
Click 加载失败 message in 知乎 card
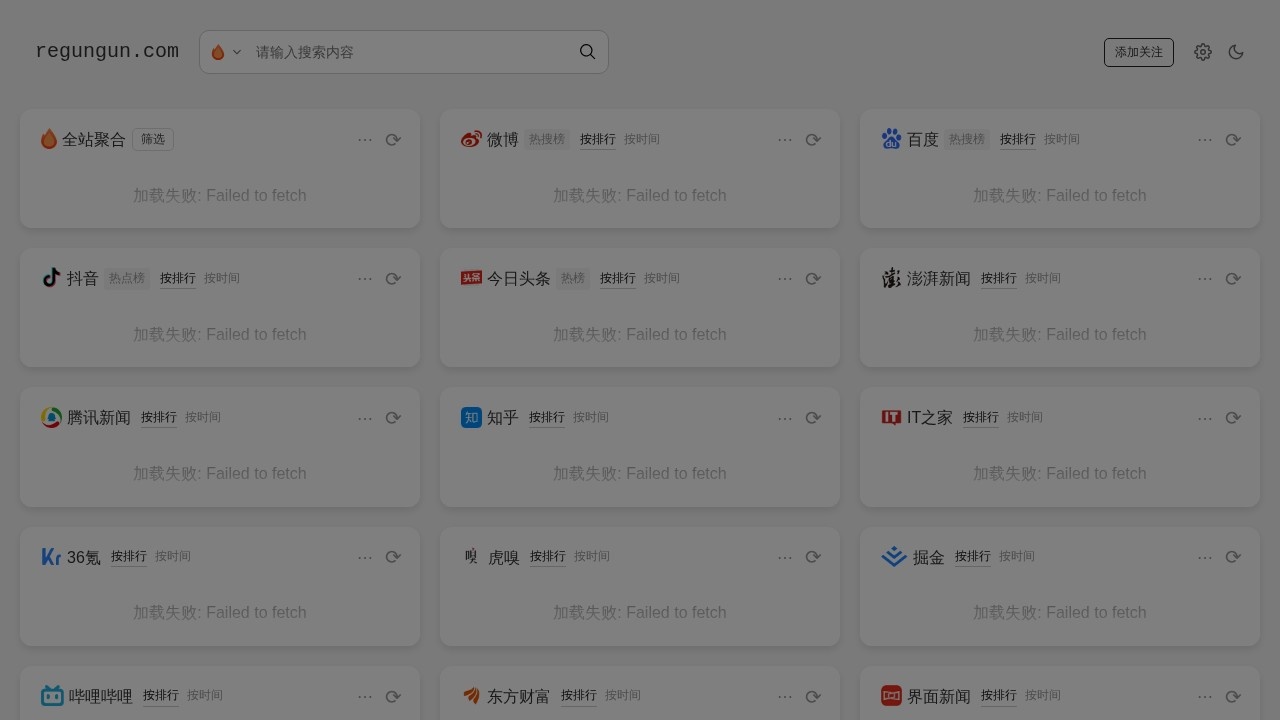pos(640,473)
